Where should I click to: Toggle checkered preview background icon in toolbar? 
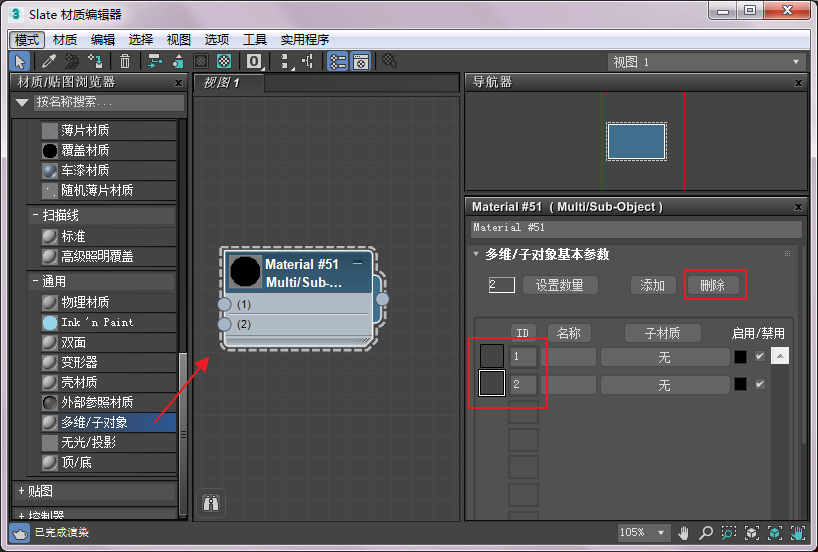tap(225, 62)
